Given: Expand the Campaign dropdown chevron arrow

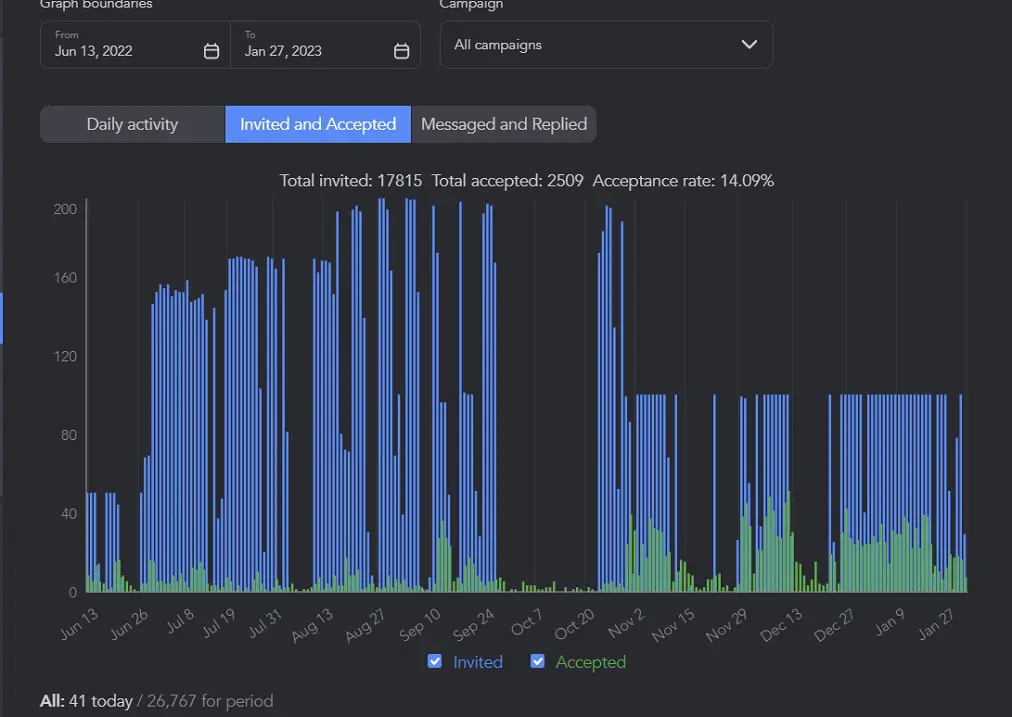Looking at the screenshot, I should coord(748,45).
